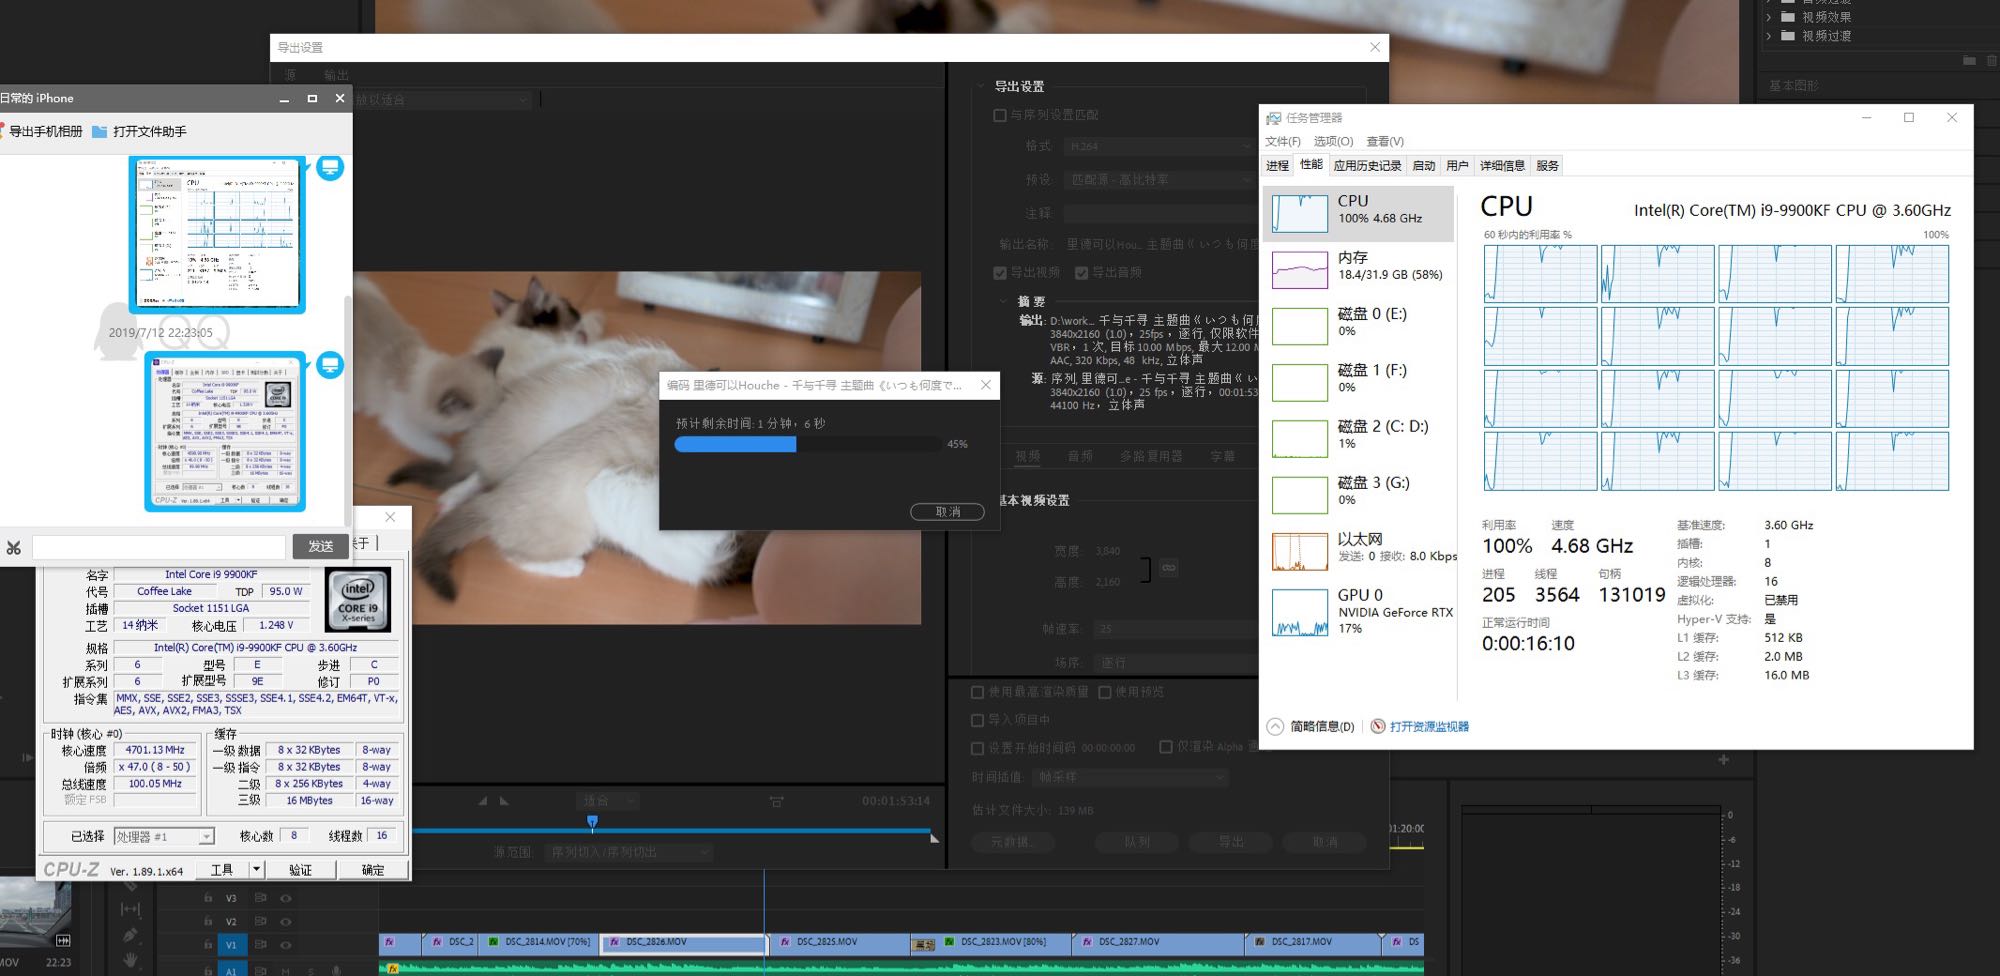The height and width of the screenshot is (976, 2000).
Task: Click the message input field in iPhone chat
Action: 159,547
